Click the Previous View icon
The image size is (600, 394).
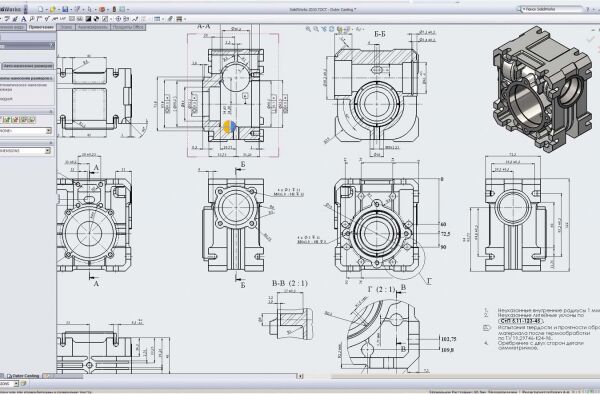pos(324,29)
